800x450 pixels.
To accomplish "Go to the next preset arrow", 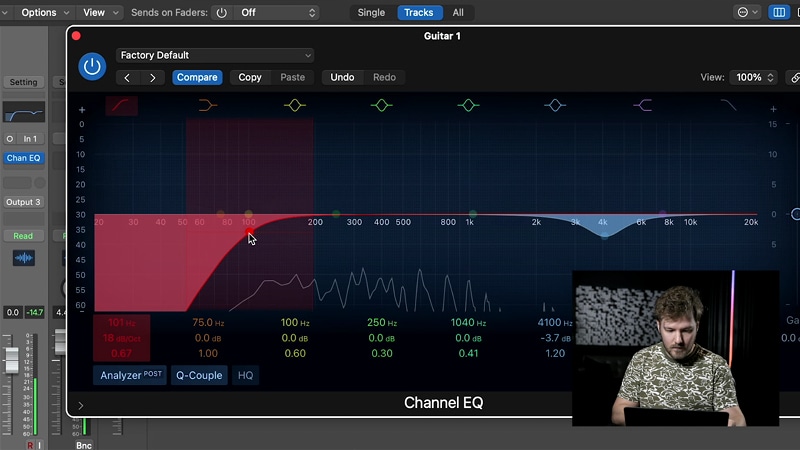I will (153, 78).
